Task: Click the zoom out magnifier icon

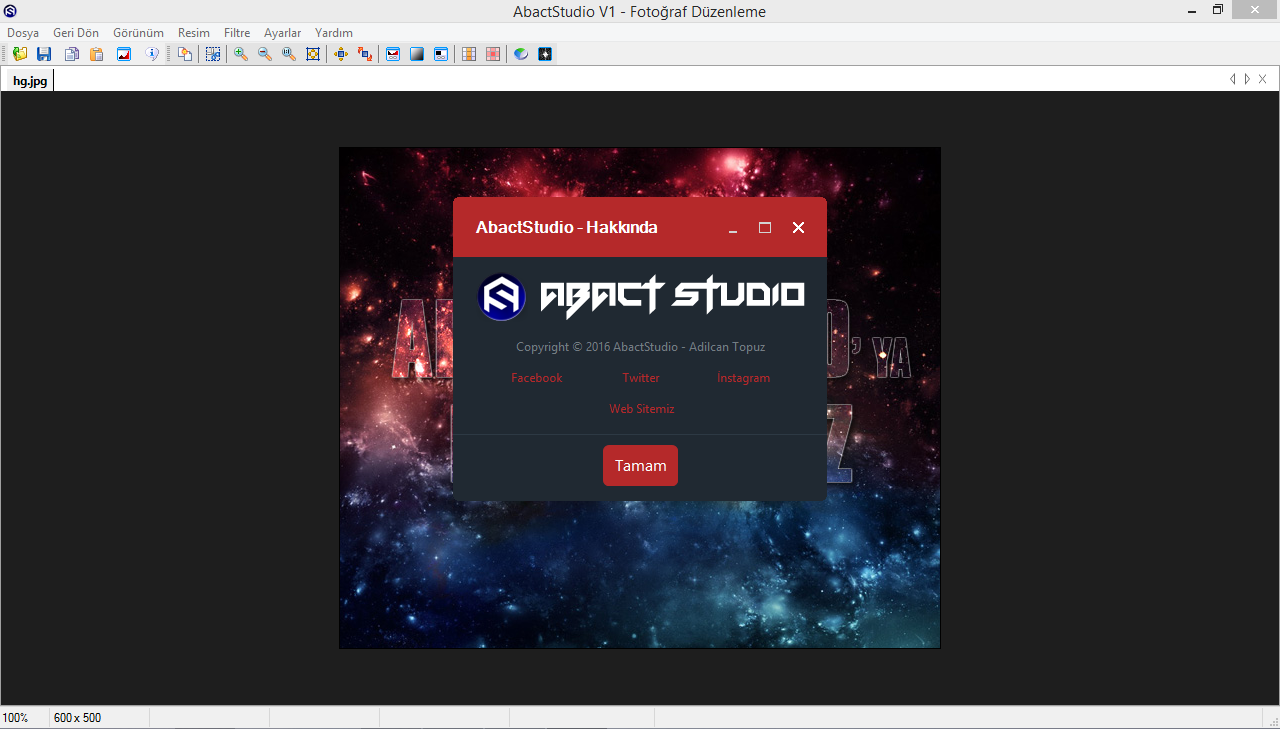Action: click(265, 54)
